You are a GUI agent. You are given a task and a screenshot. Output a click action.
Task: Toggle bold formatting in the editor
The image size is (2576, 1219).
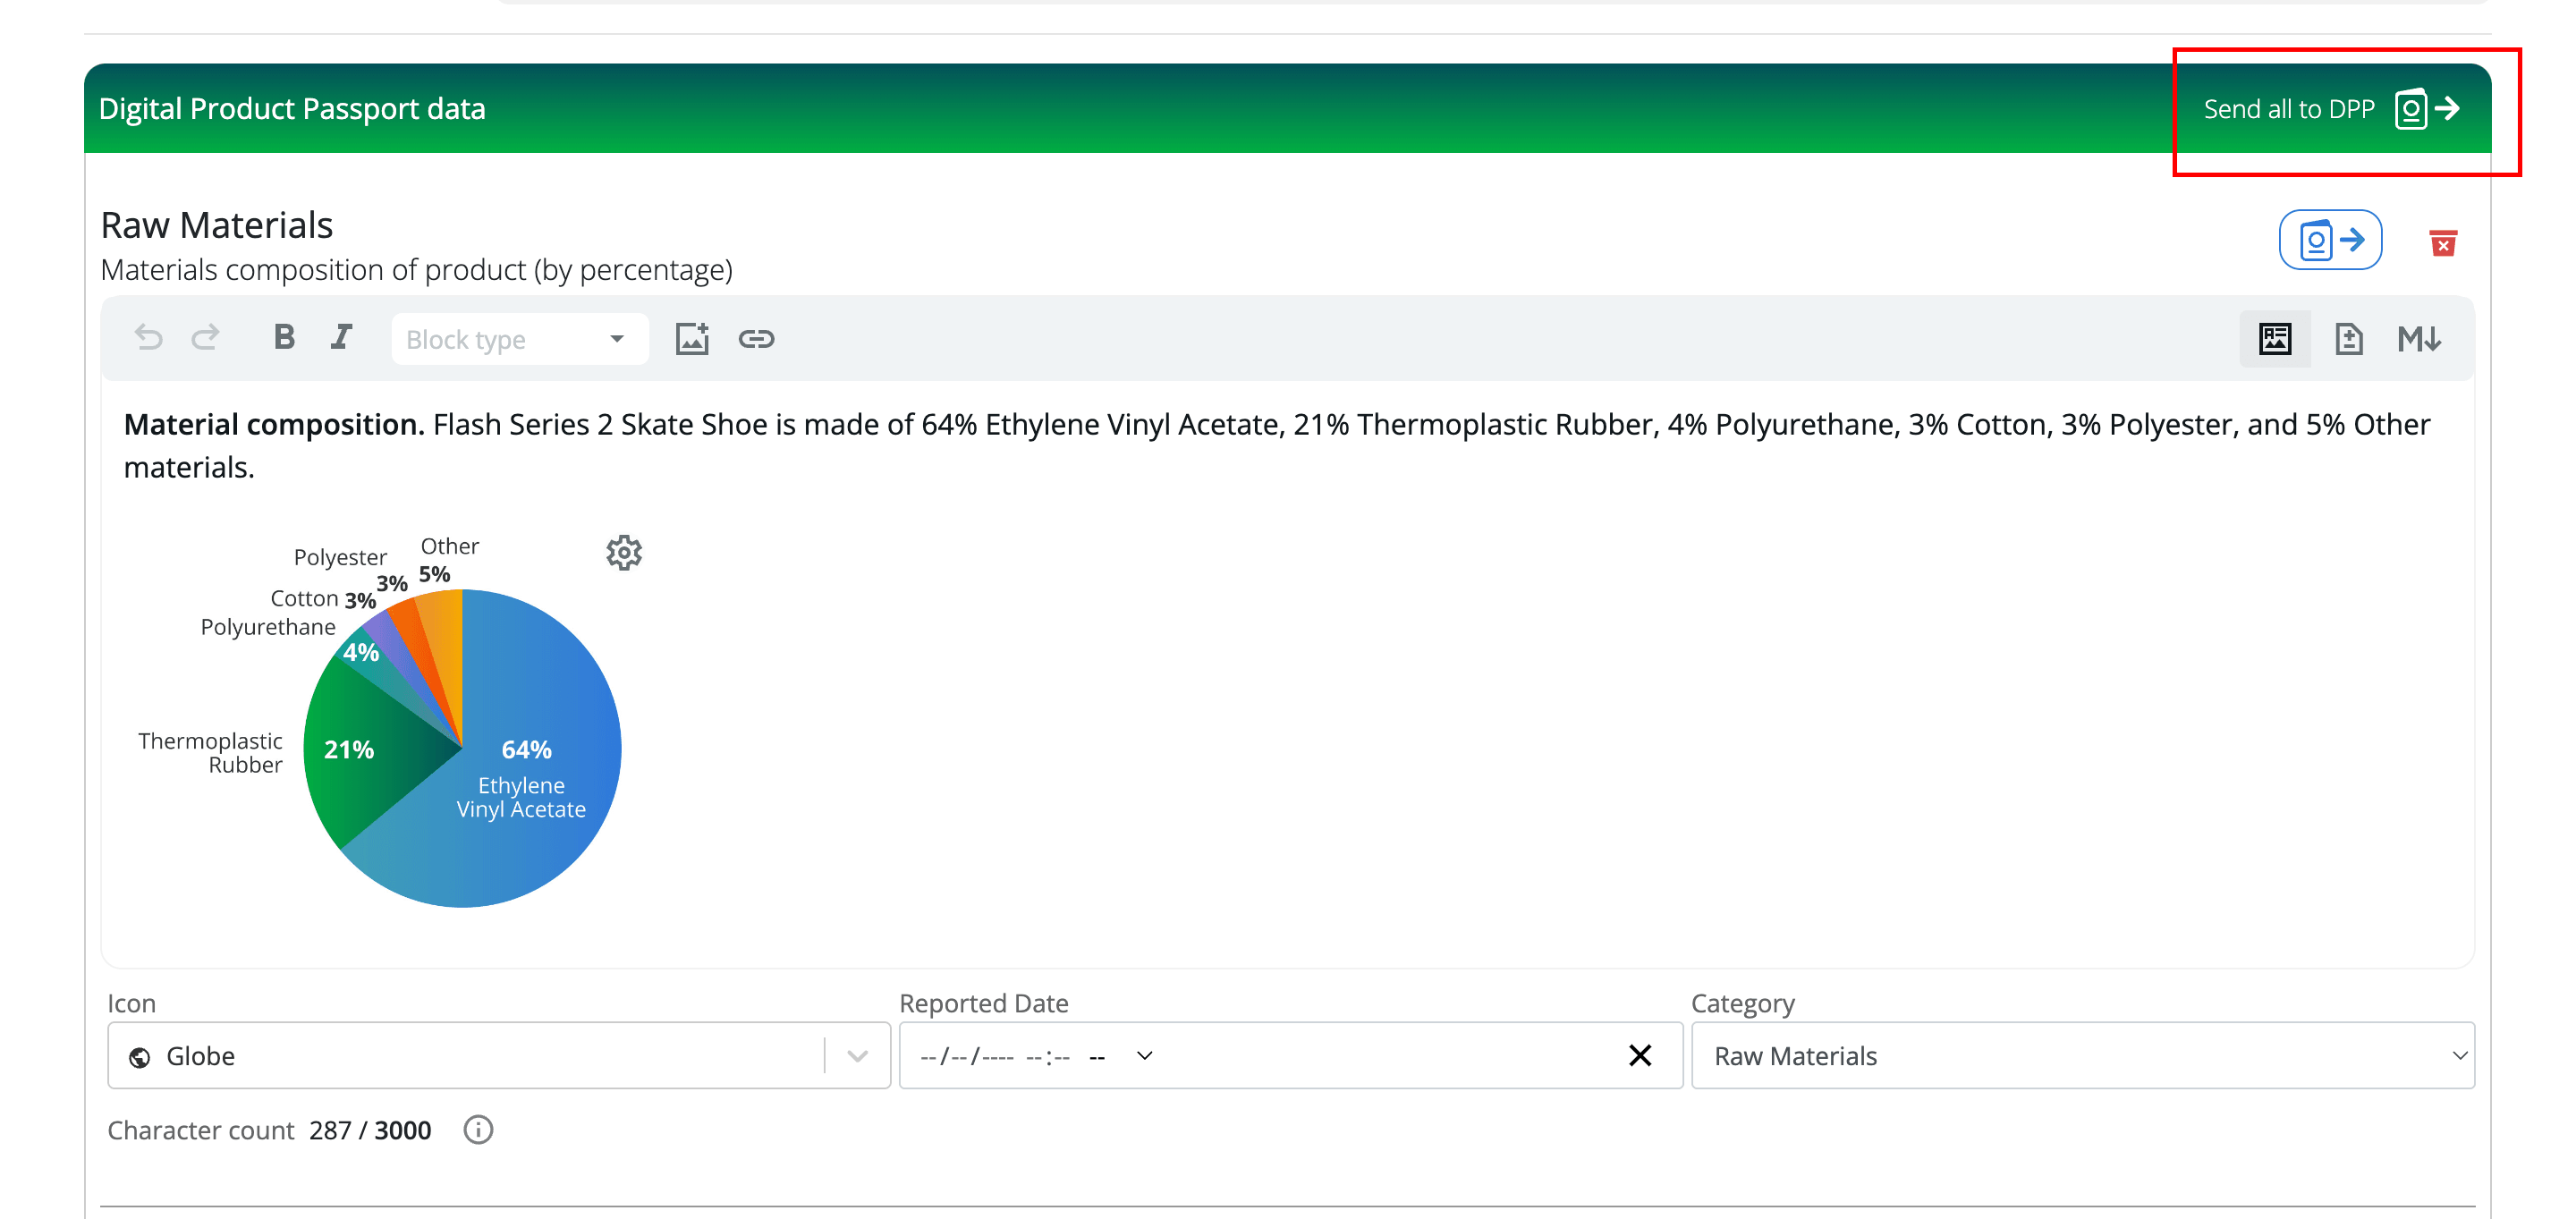tap(284, 338)
